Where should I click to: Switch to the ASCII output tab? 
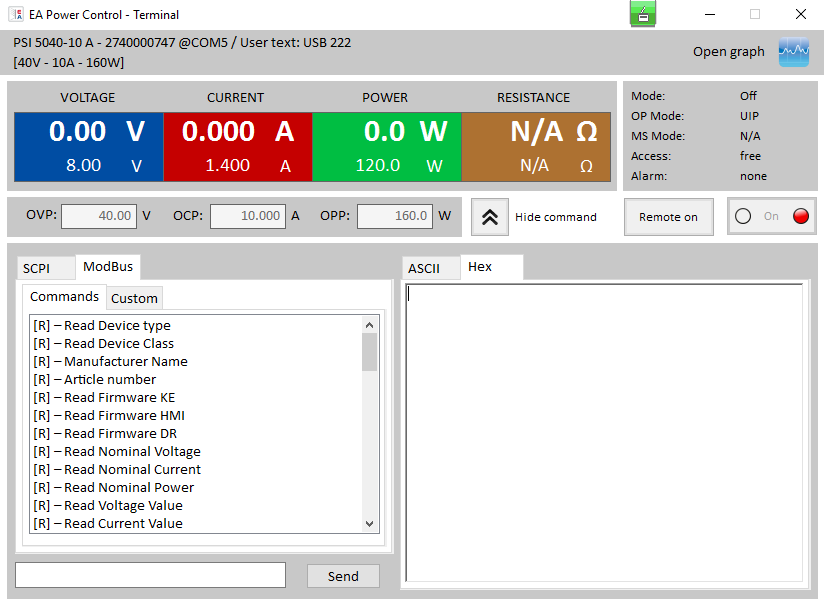424,268
